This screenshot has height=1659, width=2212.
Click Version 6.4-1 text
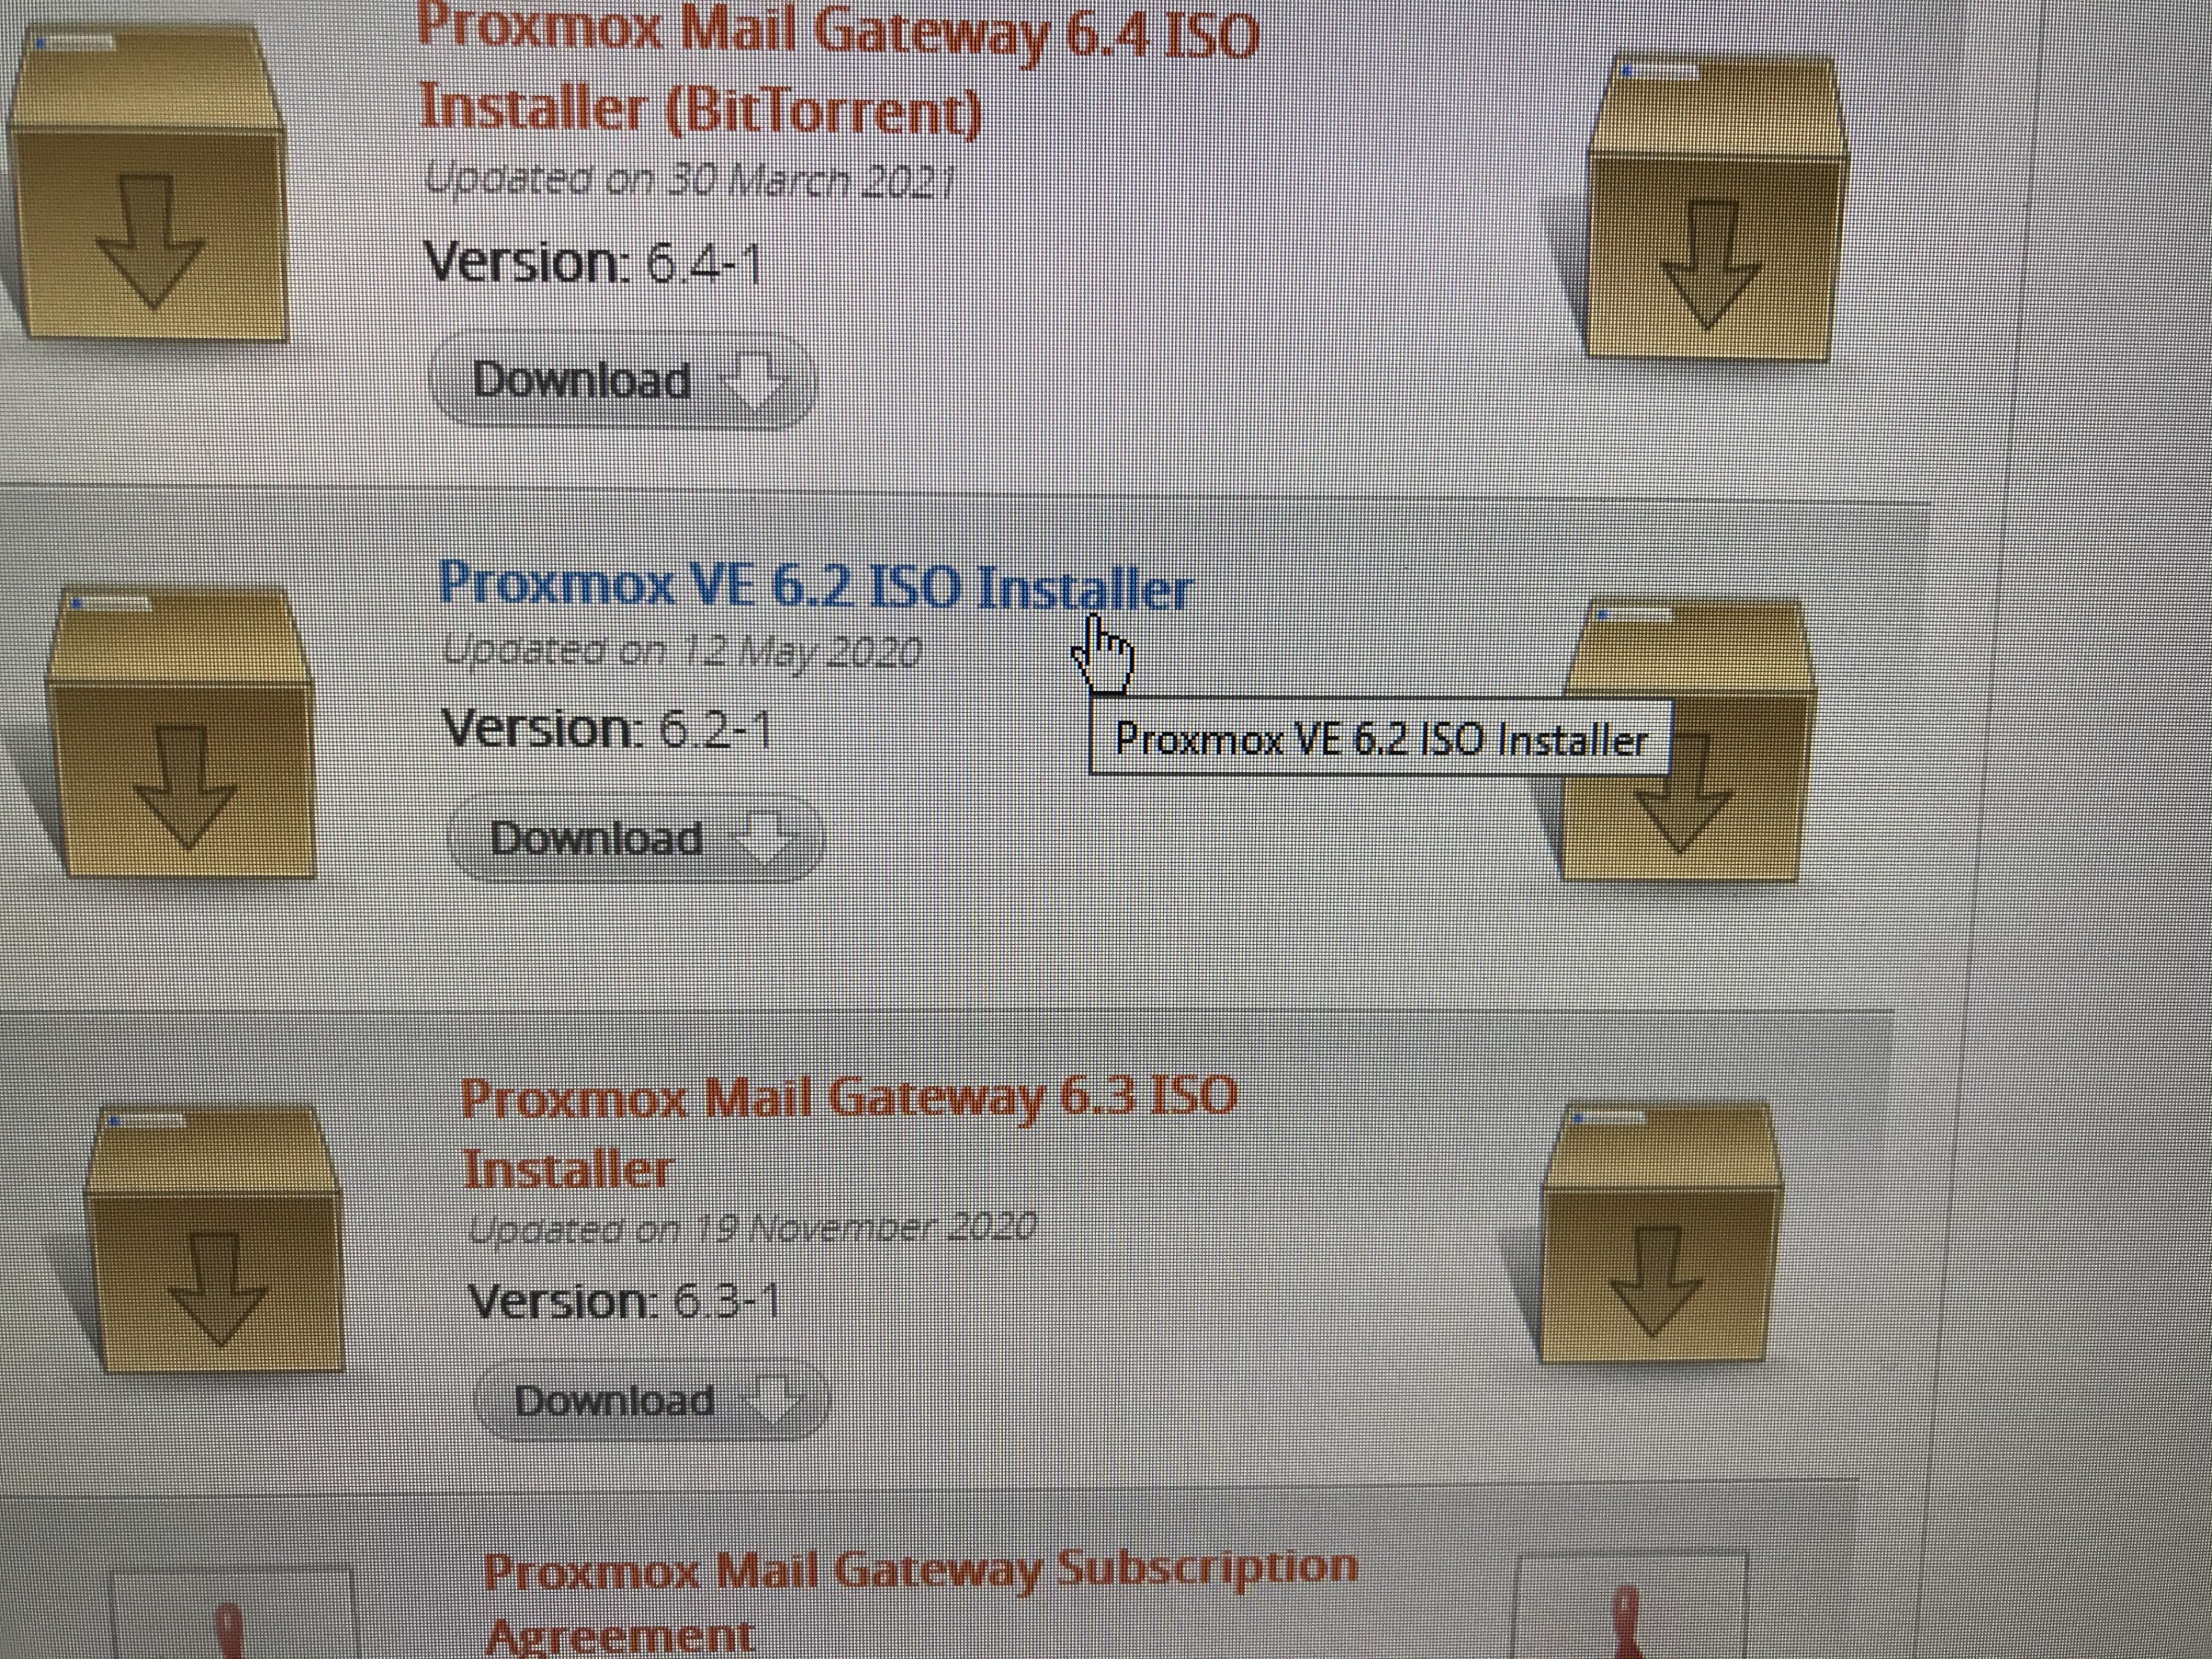(593, 262)
